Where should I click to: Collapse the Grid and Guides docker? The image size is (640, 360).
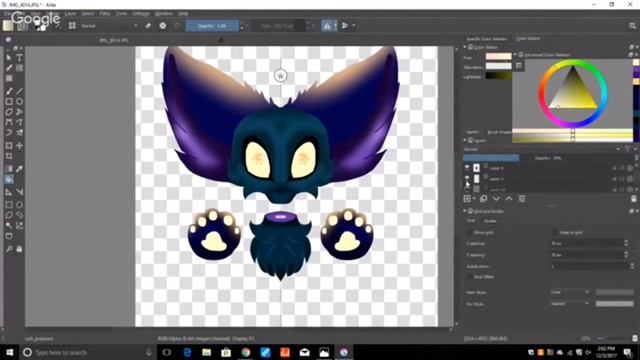coord(464,211)
